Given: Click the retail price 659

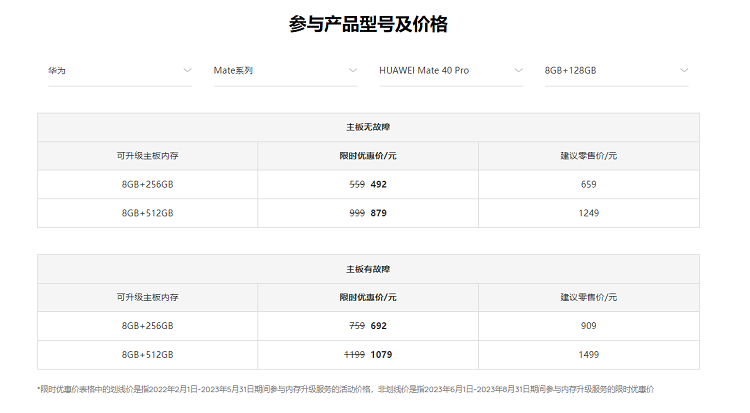Looking at the screenshot, I should click(588, 185).
